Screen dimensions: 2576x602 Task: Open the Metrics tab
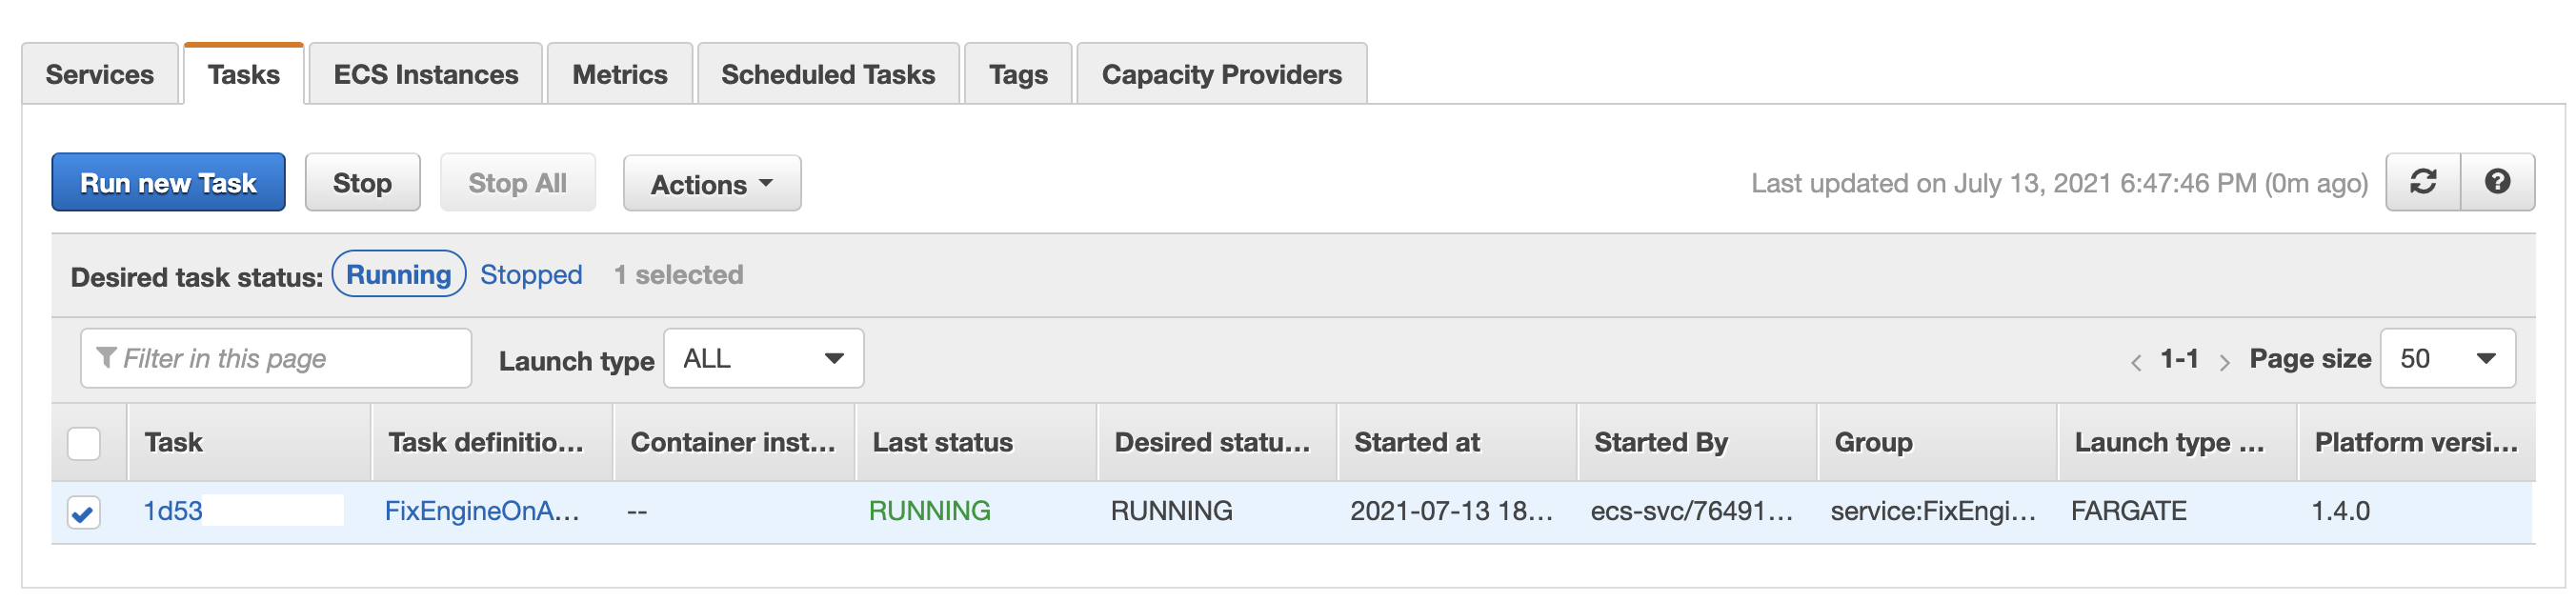click(x=620, y=74)
